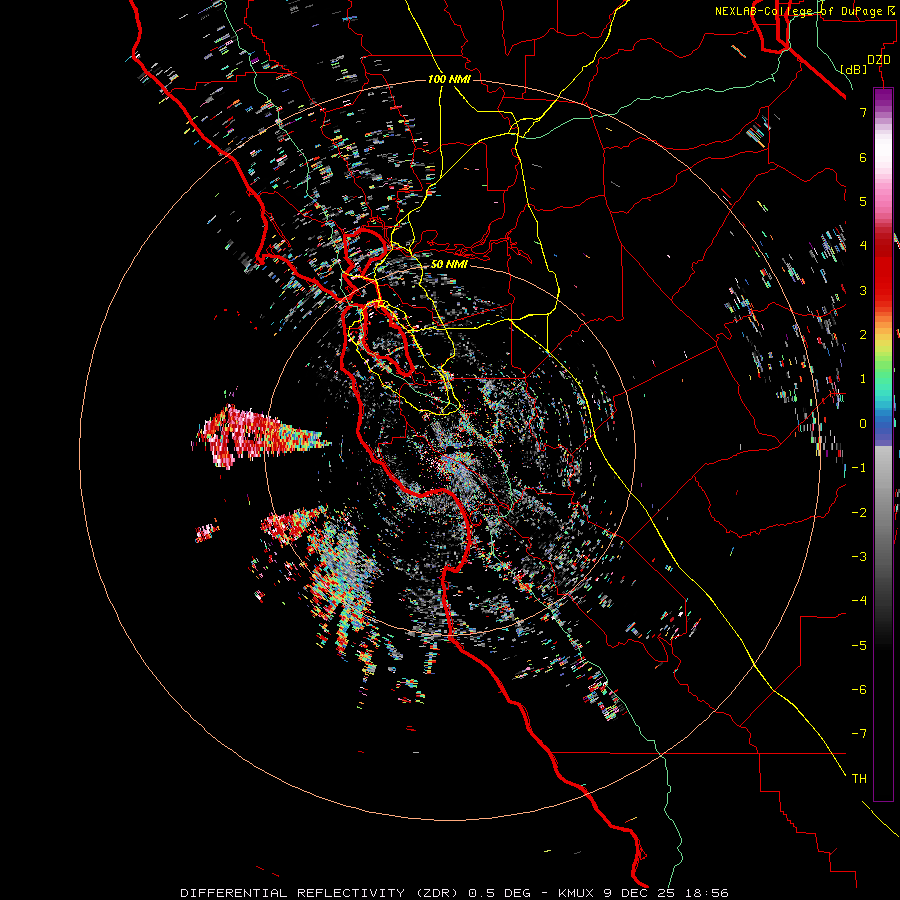This screenshot has width=900, height=900.
Task: Click the green-cyan echo cluster offshore southwest
Action: click(x=342, y=574)
